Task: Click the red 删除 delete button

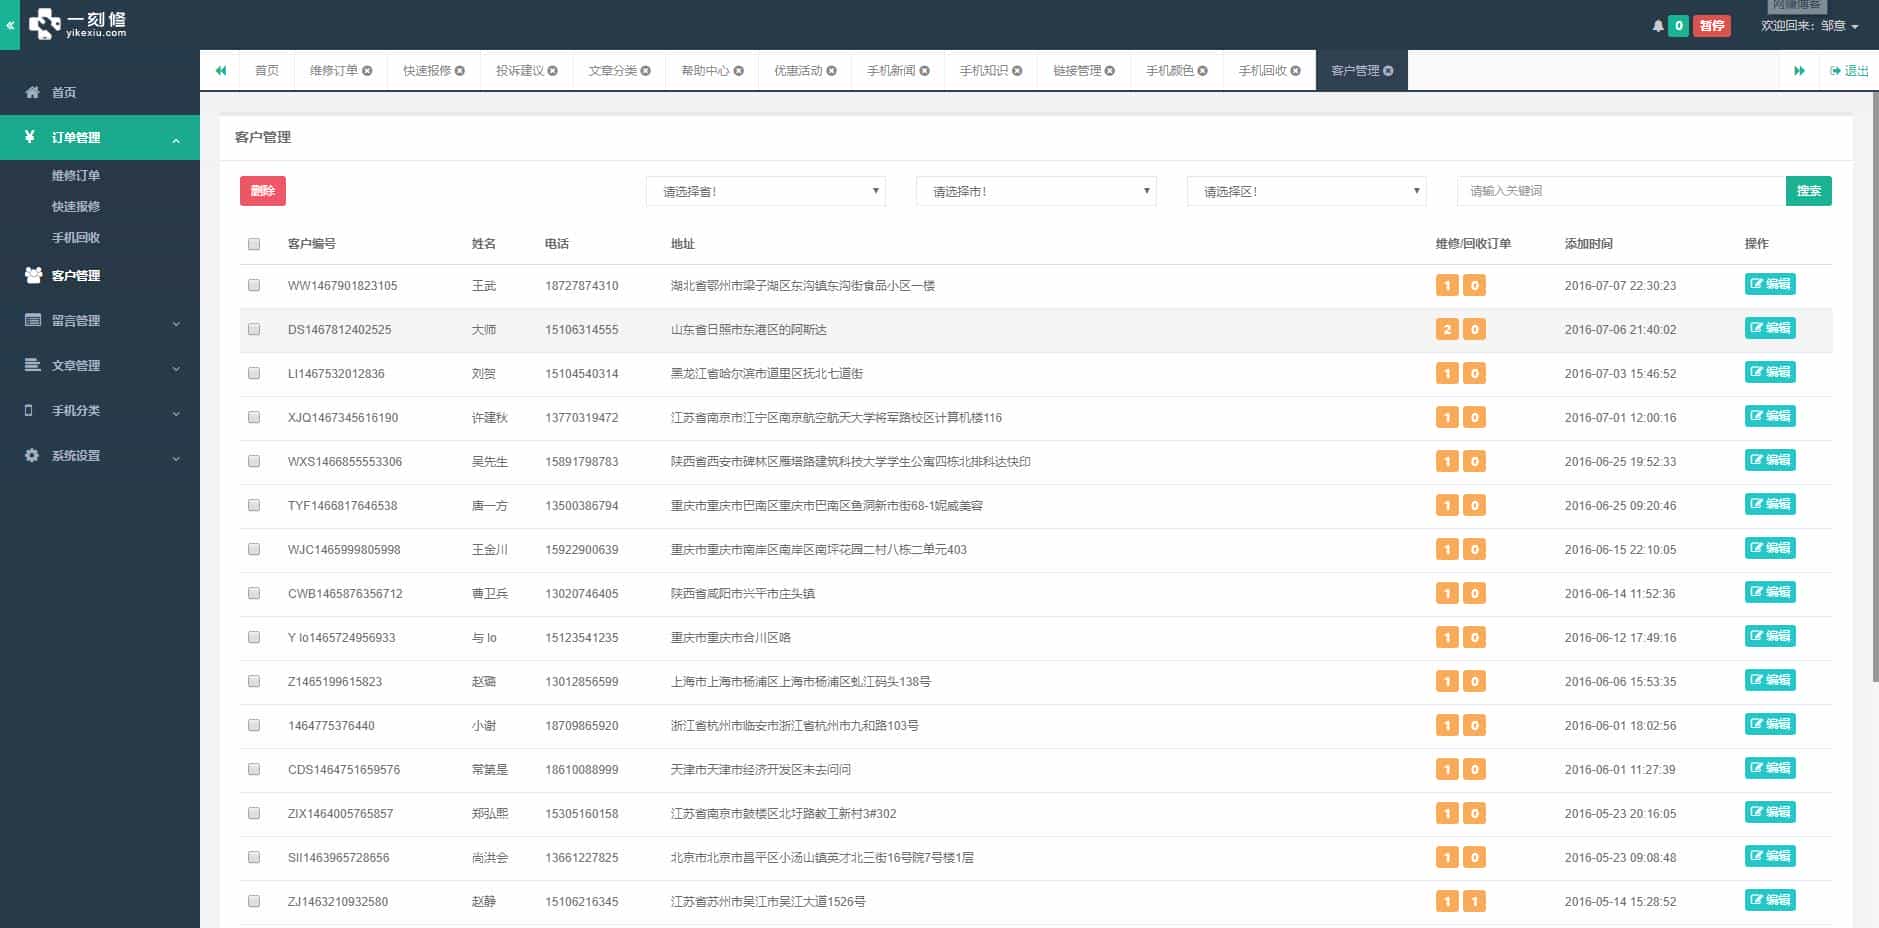Action: [262, 190]
